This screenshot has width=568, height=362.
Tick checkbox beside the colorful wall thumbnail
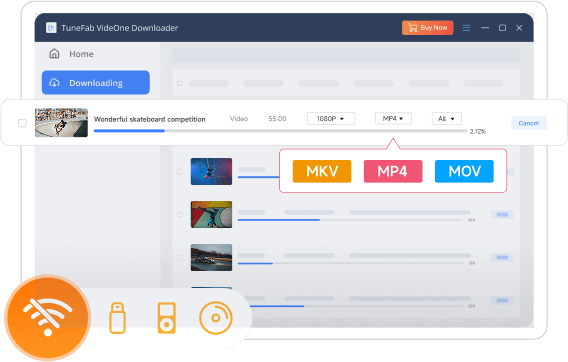179,215
